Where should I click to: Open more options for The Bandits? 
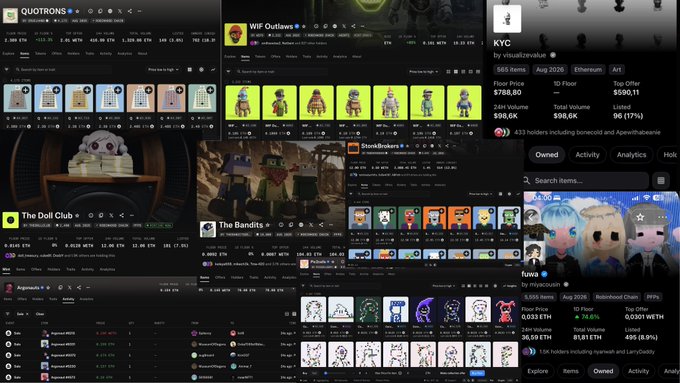point(331,225)
